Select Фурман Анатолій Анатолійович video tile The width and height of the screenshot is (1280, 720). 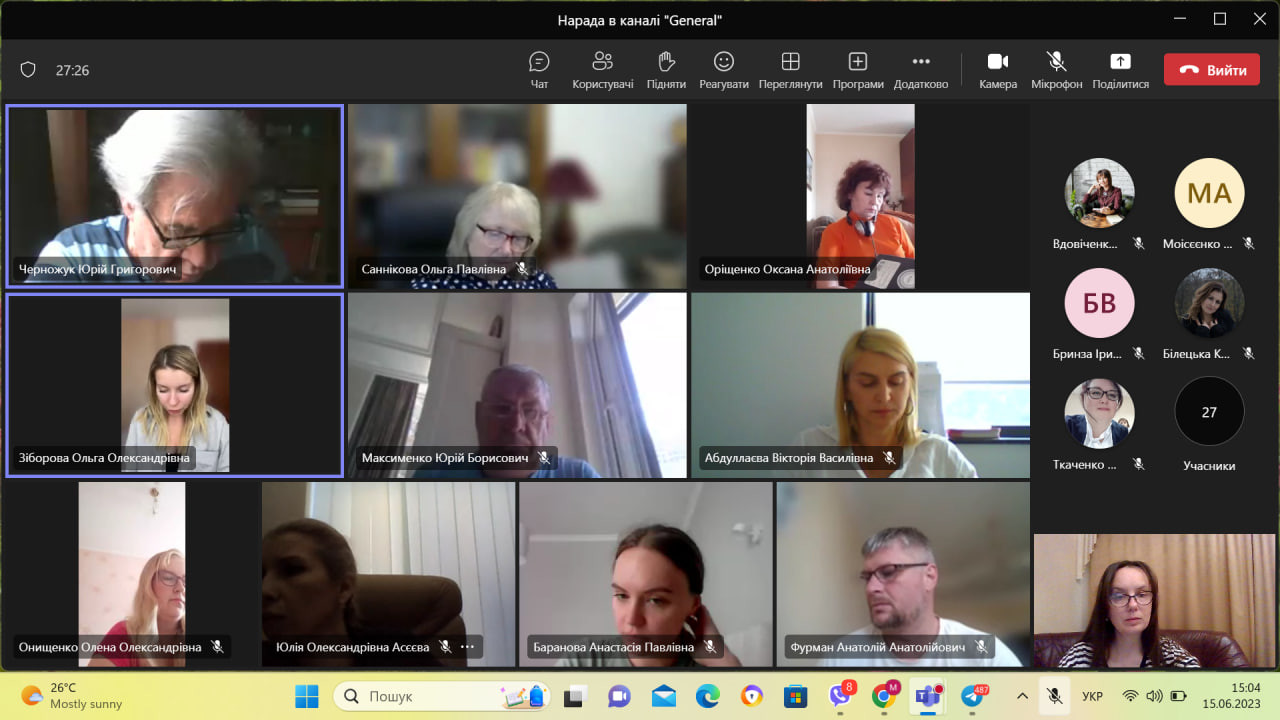point(903,574)
